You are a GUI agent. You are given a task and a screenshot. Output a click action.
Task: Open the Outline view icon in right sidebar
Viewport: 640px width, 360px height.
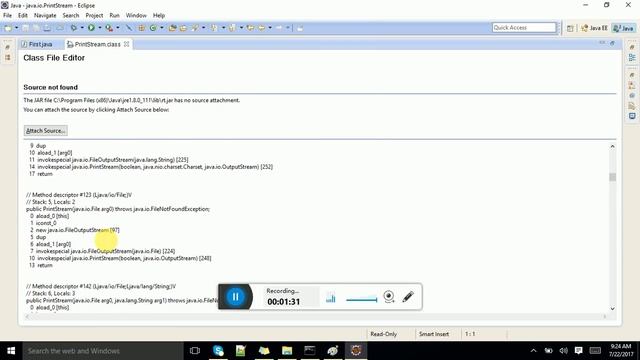[632, 58]
